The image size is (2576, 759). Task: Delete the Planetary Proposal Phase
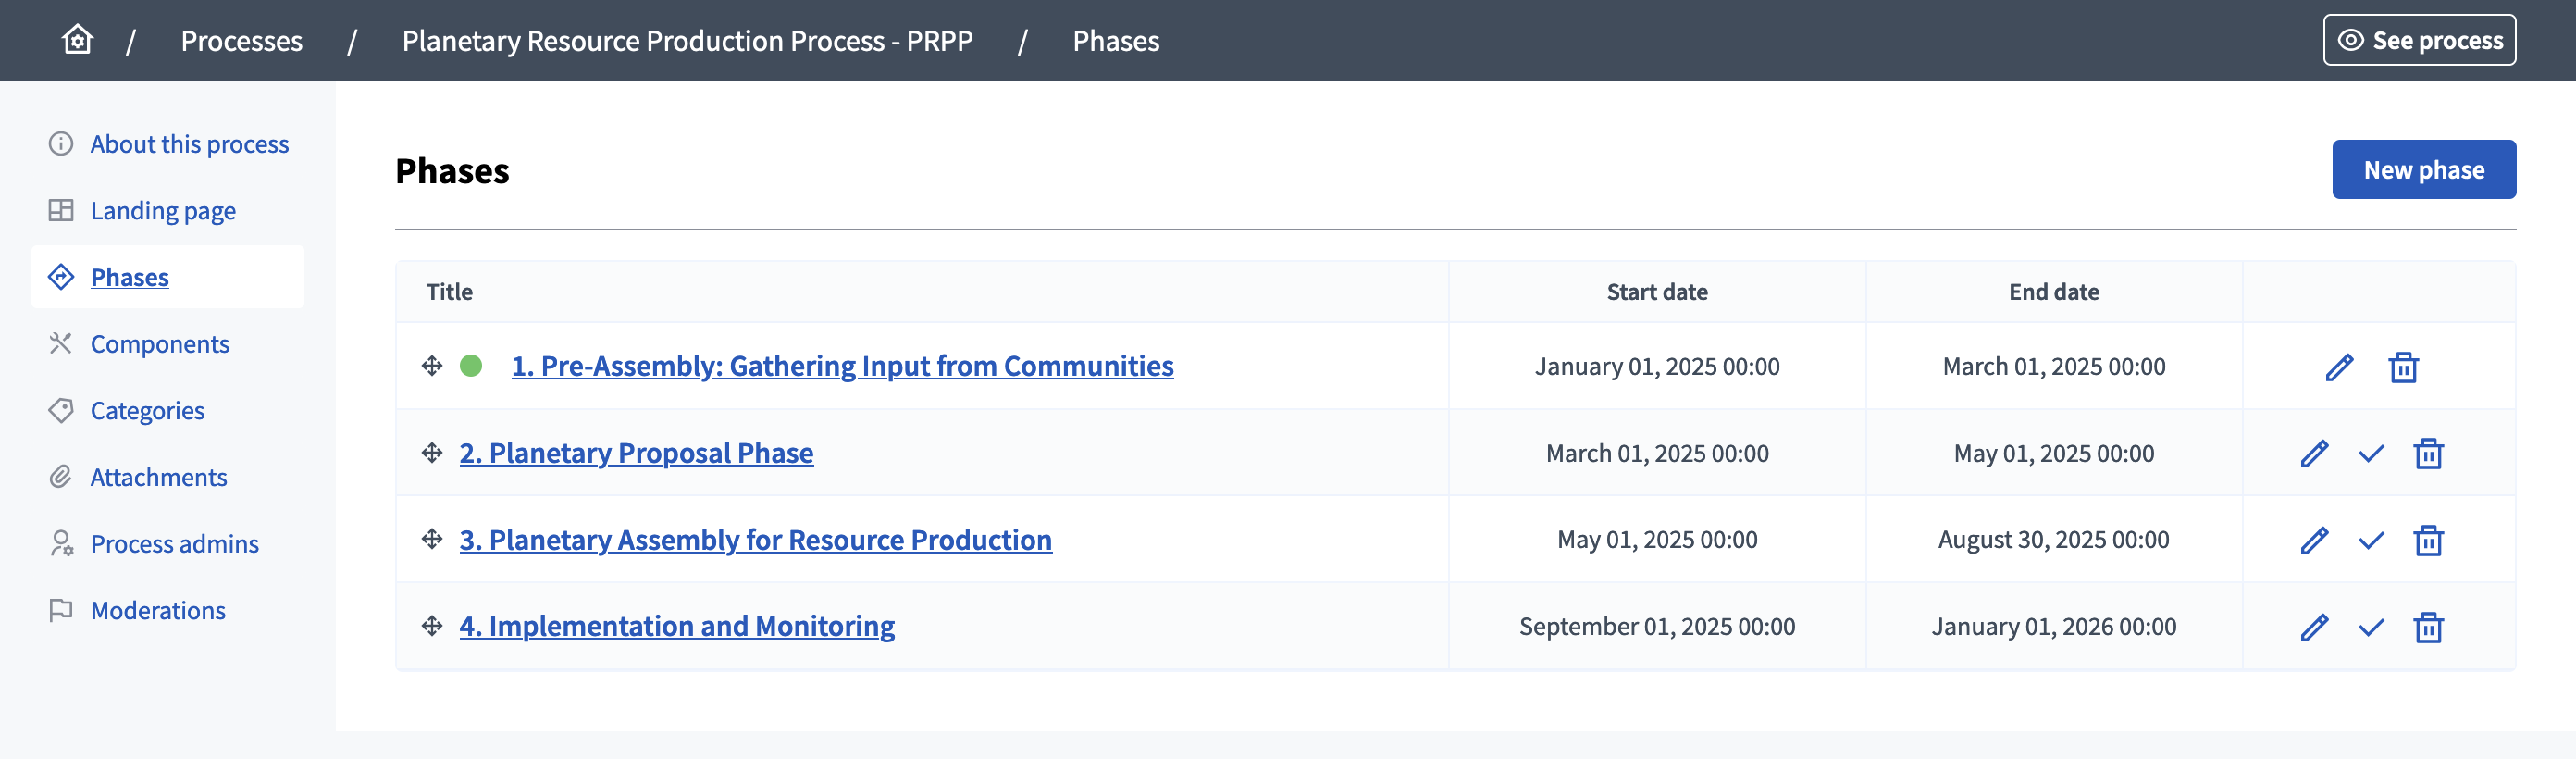(x=2428, y=454)
